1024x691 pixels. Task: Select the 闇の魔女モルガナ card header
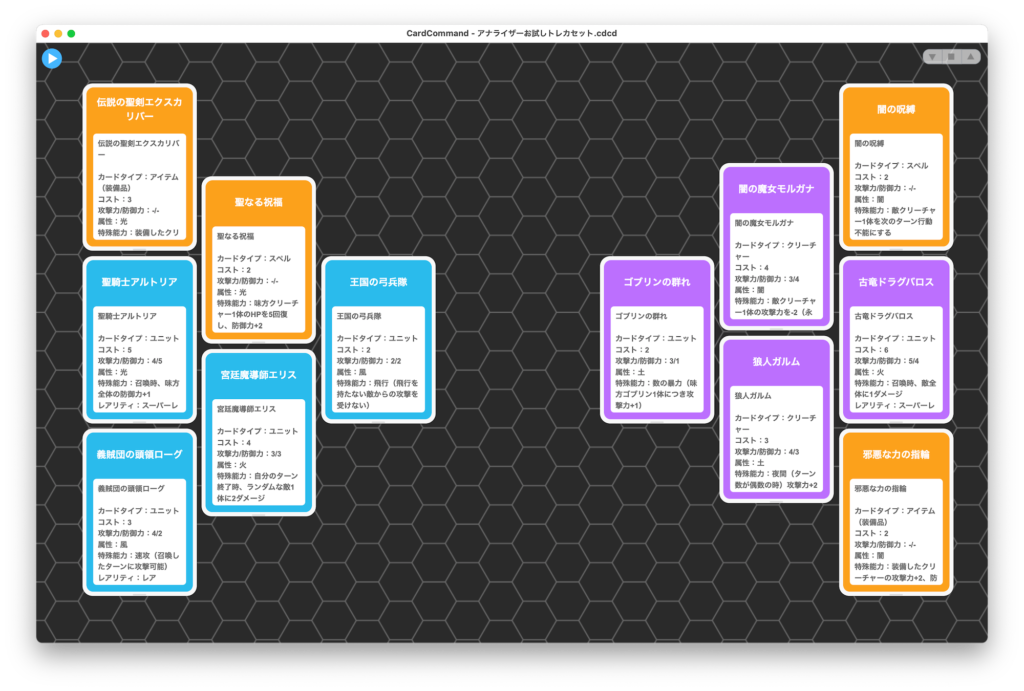point(776,189)
